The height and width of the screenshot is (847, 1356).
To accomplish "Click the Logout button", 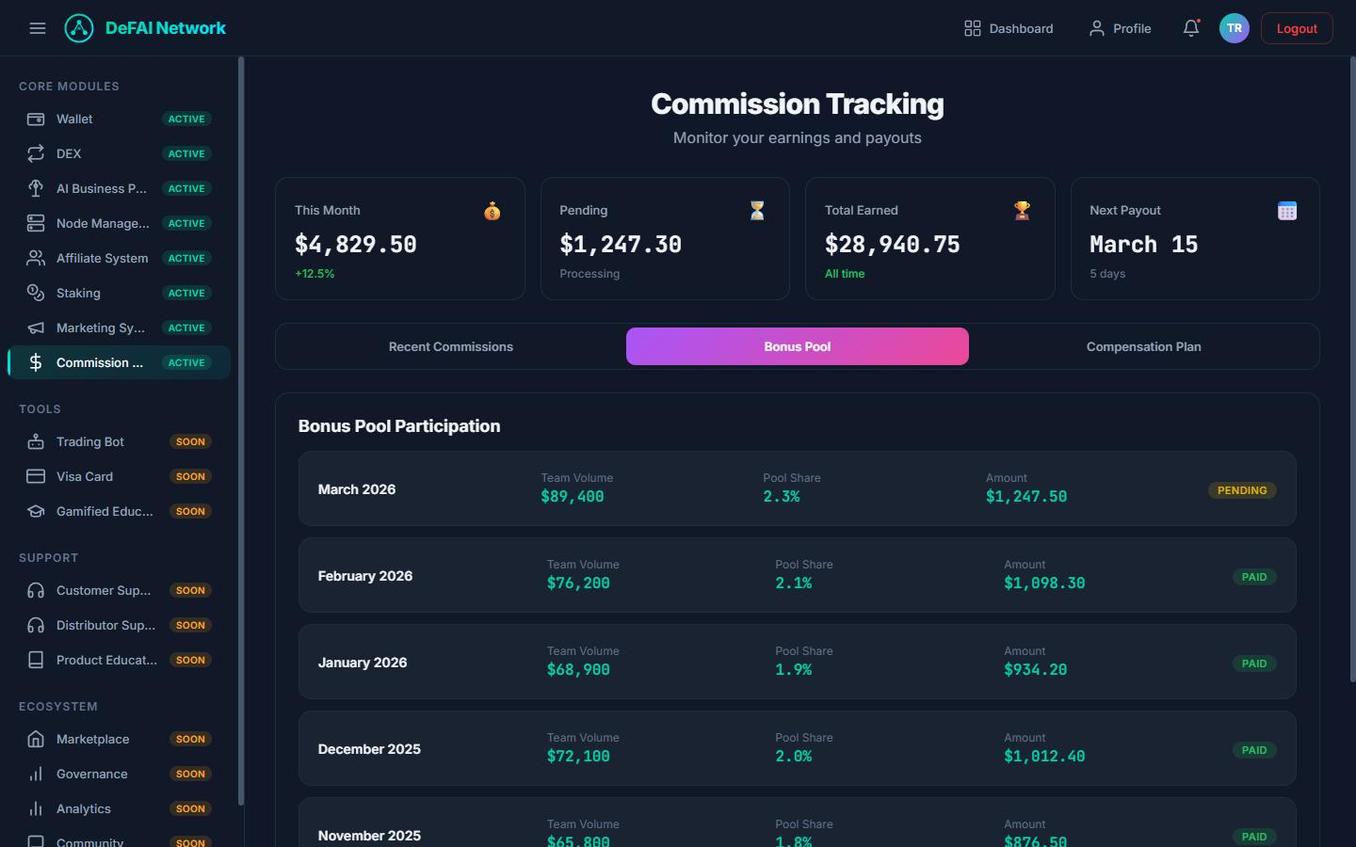I will tap(1296, 28).
